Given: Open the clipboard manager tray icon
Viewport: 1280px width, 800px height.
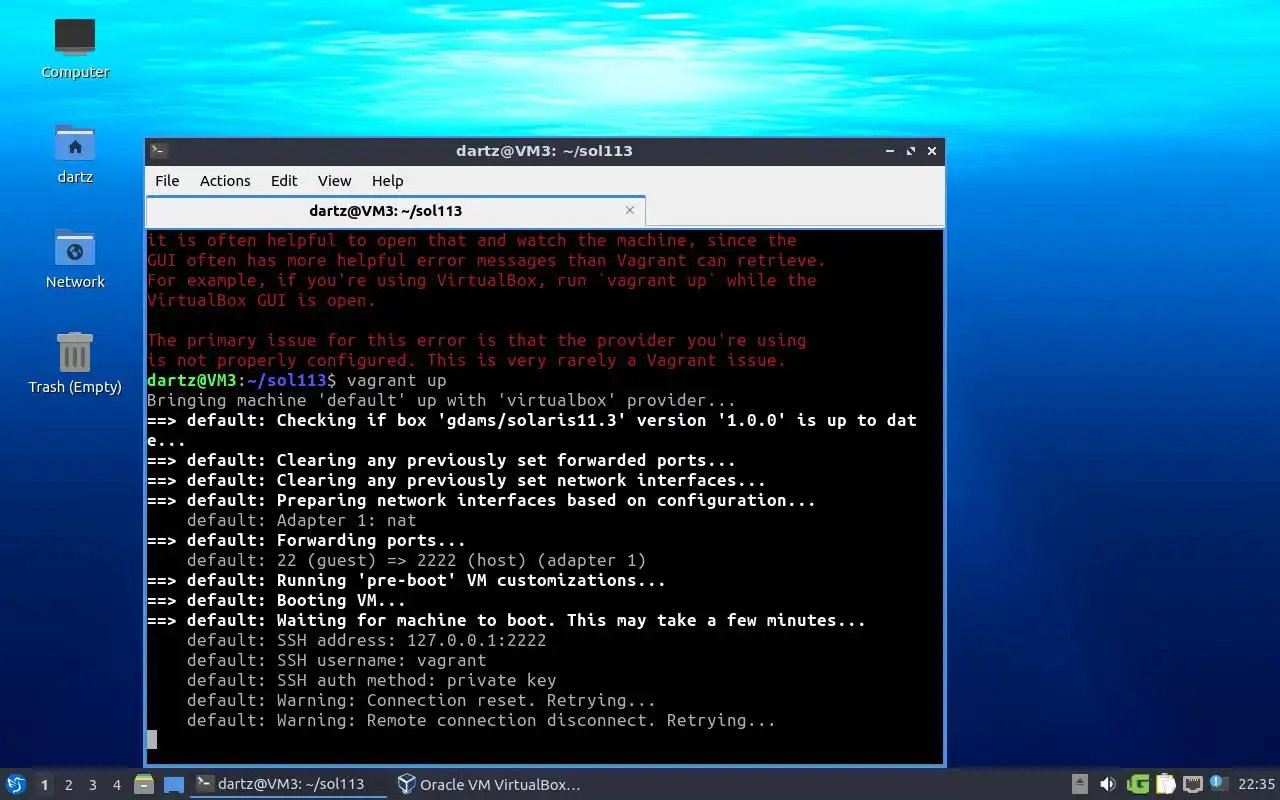Looking at the screenshot, I should [x=1166, y=784].
